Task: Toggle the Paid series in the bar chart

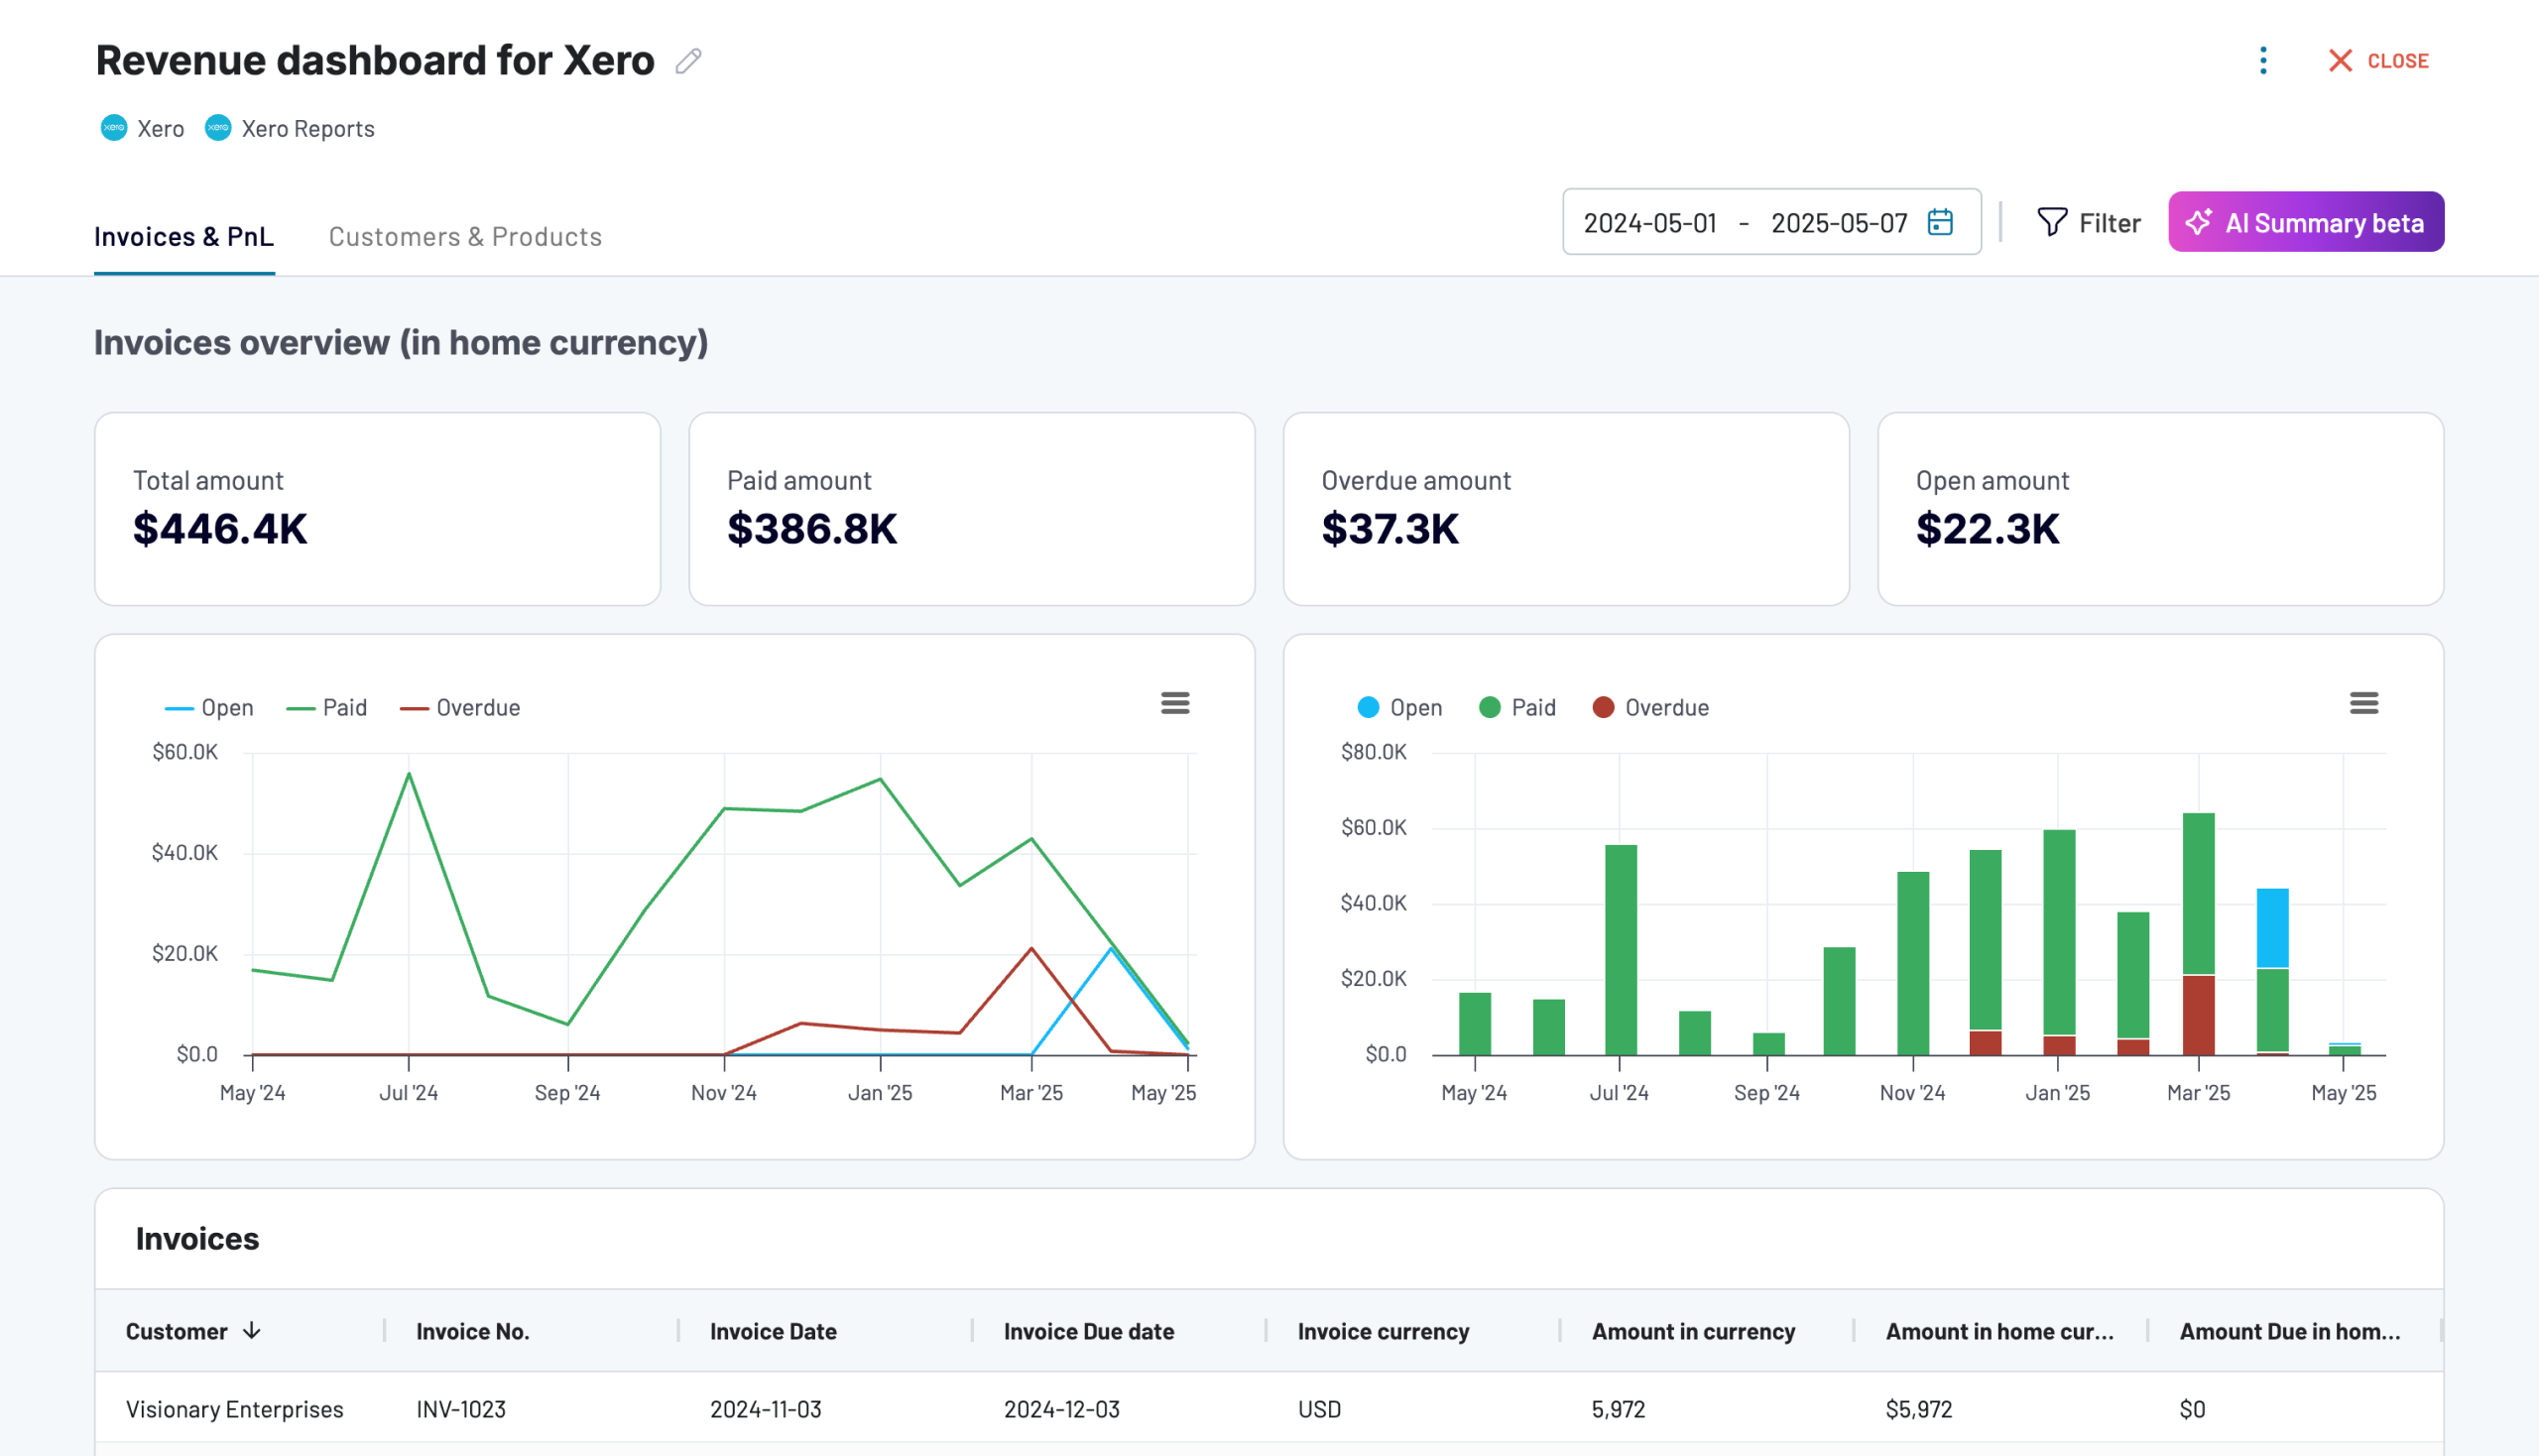Action: point(1516,707)
